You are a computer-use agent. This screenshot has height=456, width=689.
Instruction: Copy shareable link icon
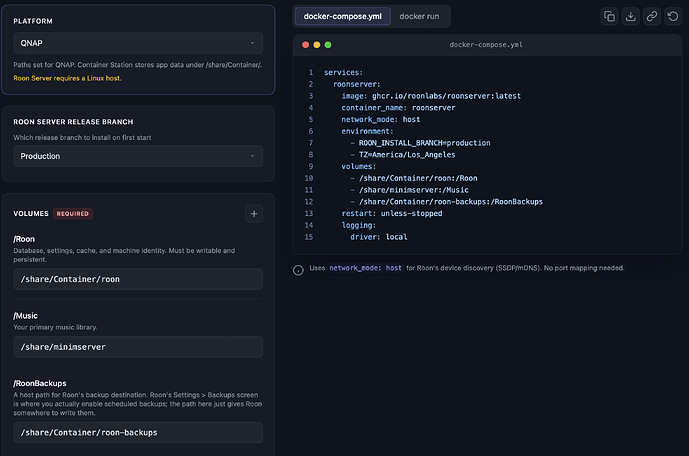click(x=652, y=16)
